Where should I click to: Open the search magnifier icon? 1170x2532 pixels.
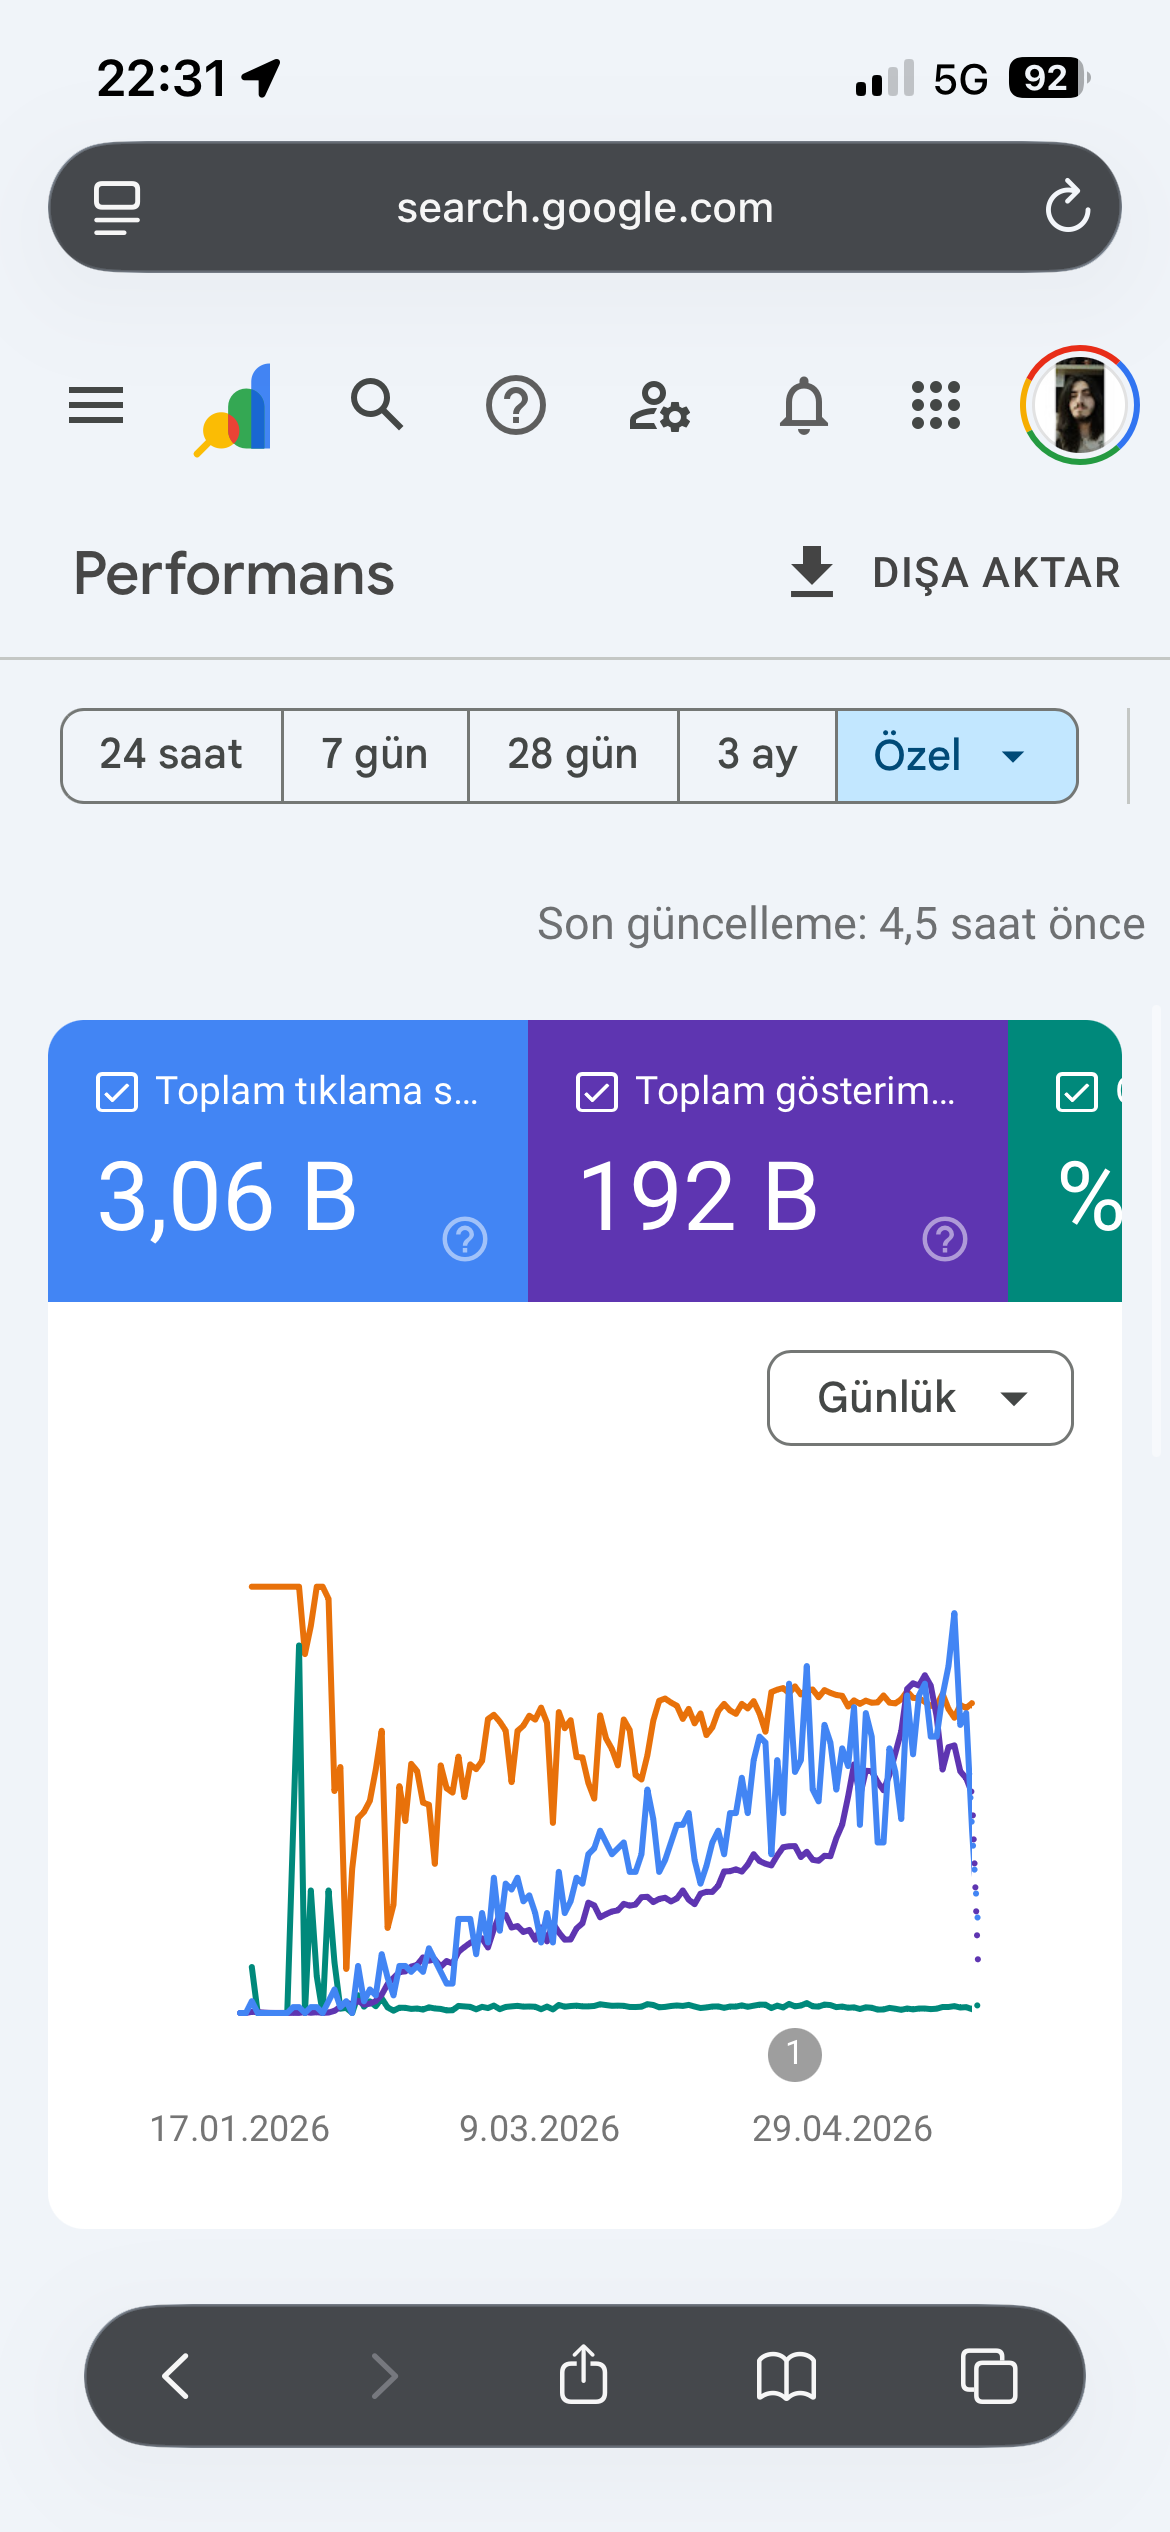[x=377, y=405]
